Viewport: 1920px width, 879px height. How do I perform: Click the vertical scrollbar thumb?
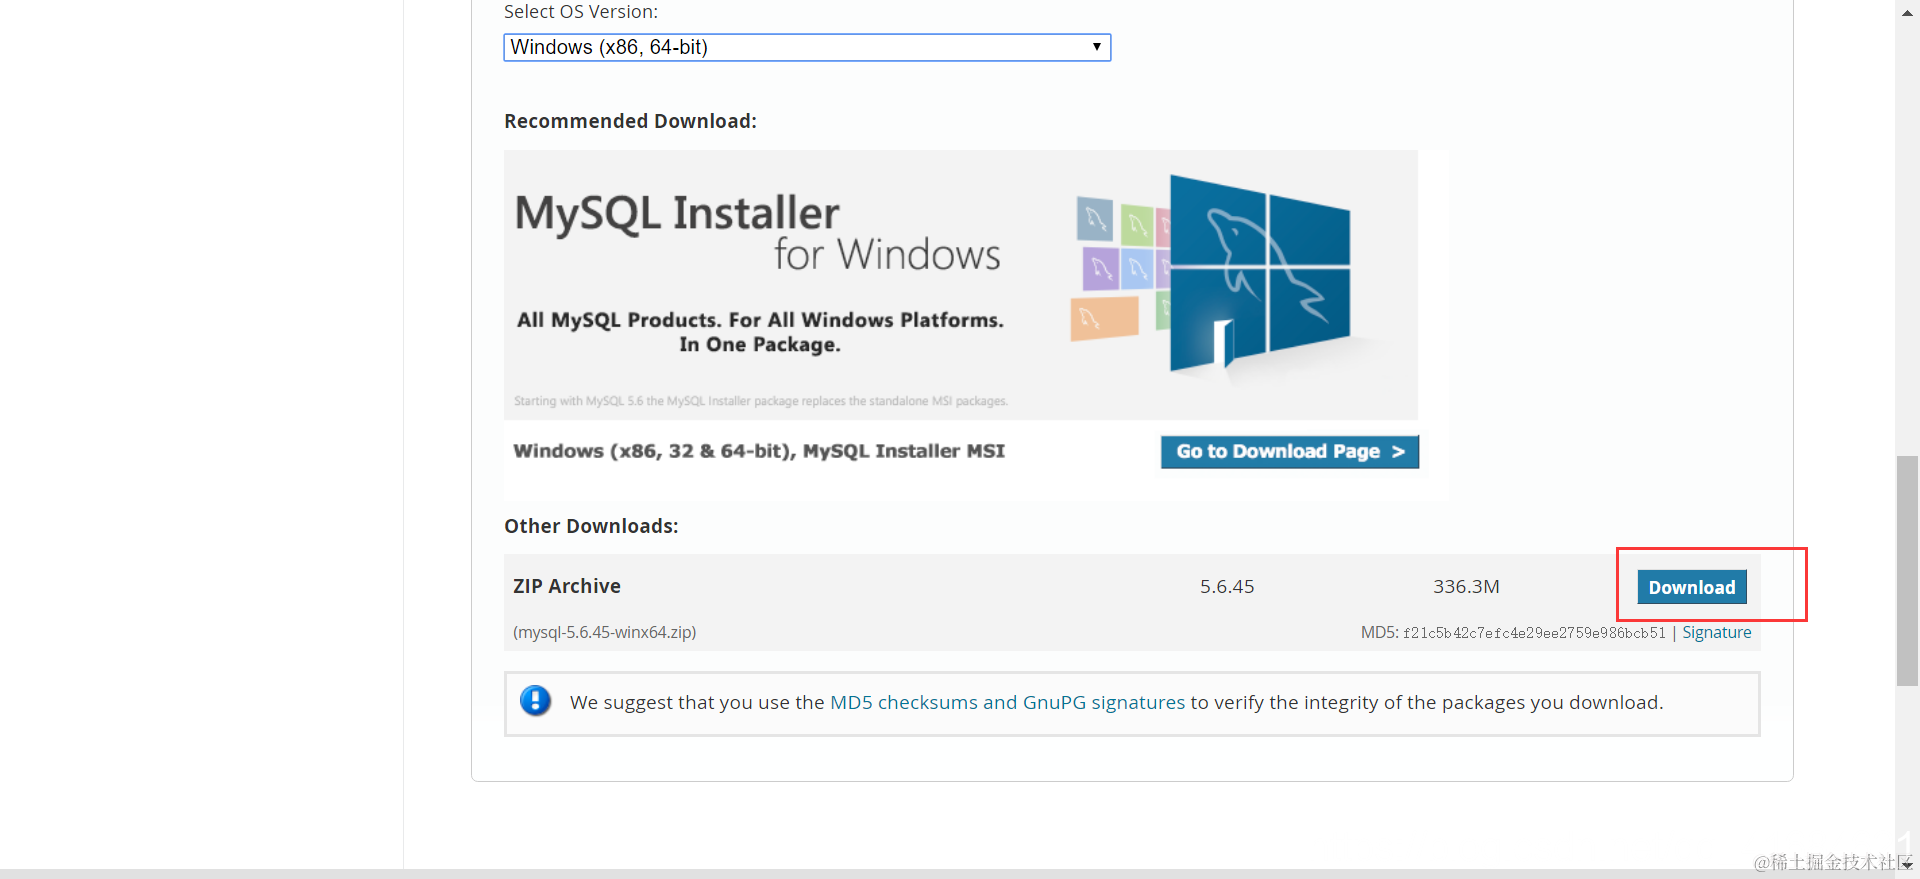pyautogui.click(x=1907, y=570)
